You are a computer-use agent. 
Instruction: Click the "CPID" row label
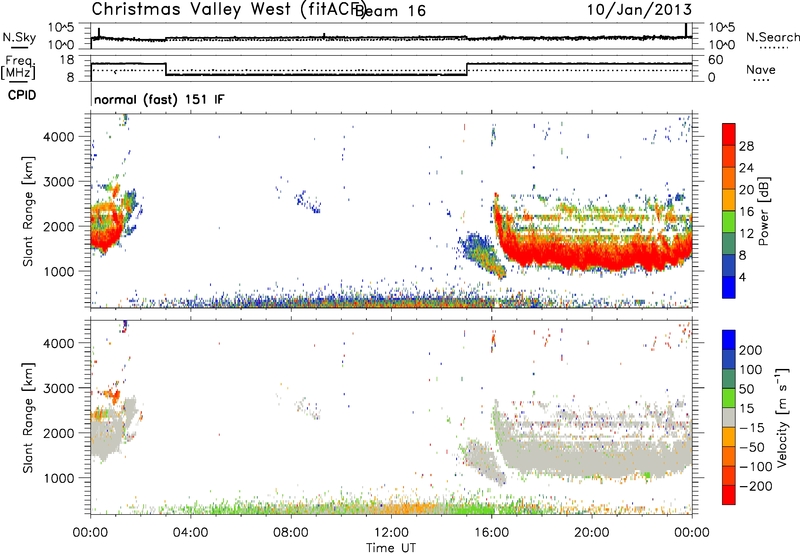[22, 95]
